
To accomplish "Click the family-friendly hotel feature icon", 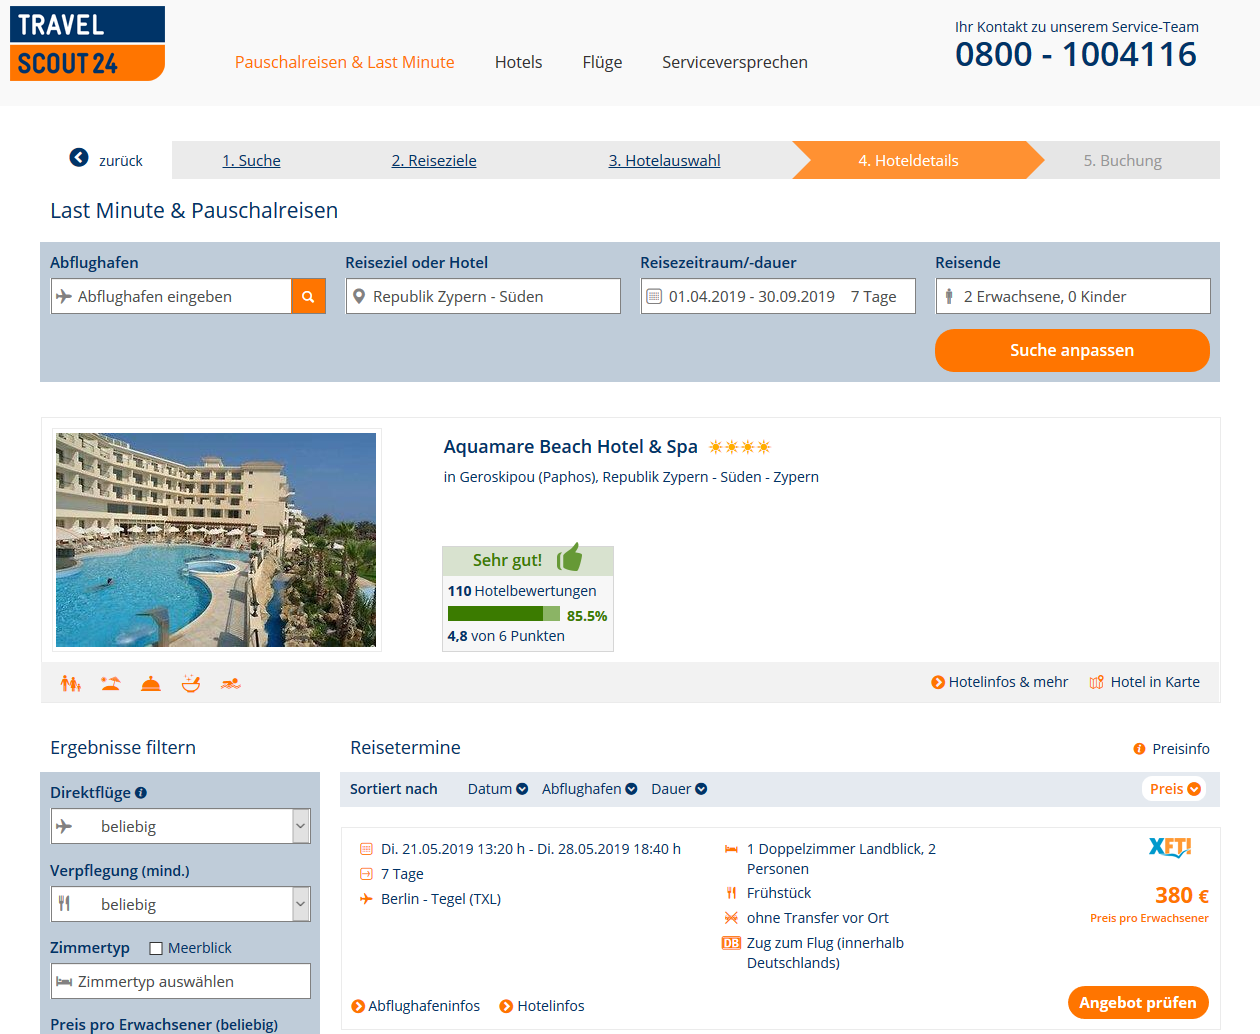I will pyautogui.click(x=70, y=683).
